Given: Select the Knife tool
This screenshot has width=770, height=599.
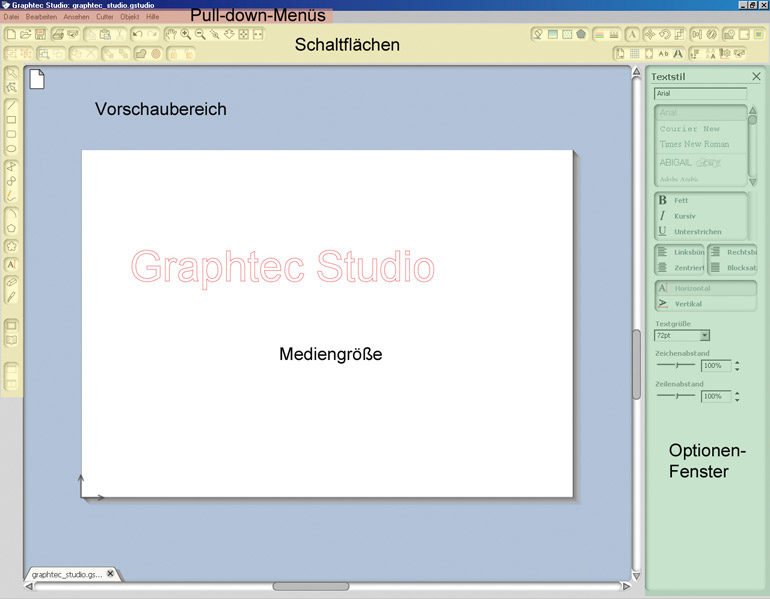Looking at the screenshot, I should 11,297.
